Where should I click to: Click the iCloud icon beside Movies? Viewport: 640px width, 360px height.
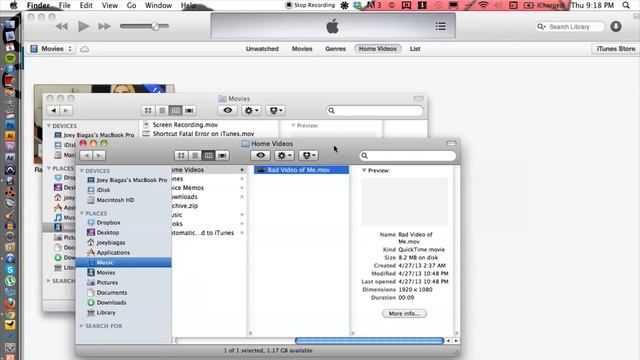point(84,49)
